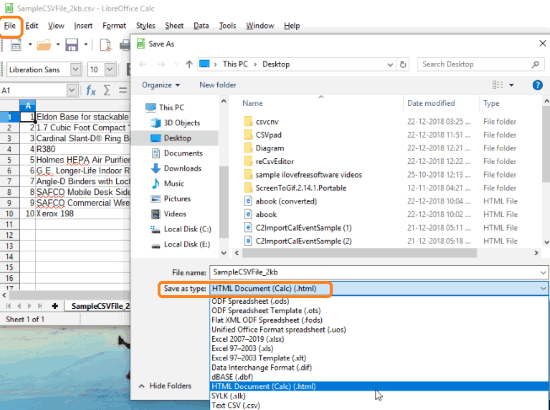The width and height of the screenshot is (550, 410).
Task: Click the reCsvEditor folder
Action: tap(274, 161)
